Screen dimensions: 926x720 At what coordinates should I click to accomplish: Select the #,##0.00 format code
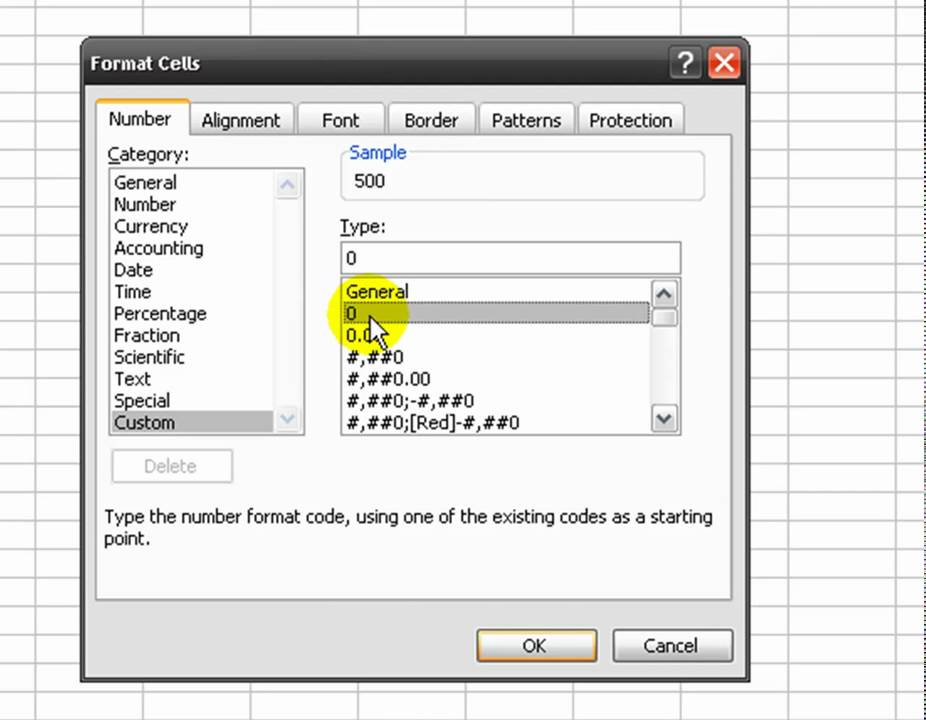[496, 379]
